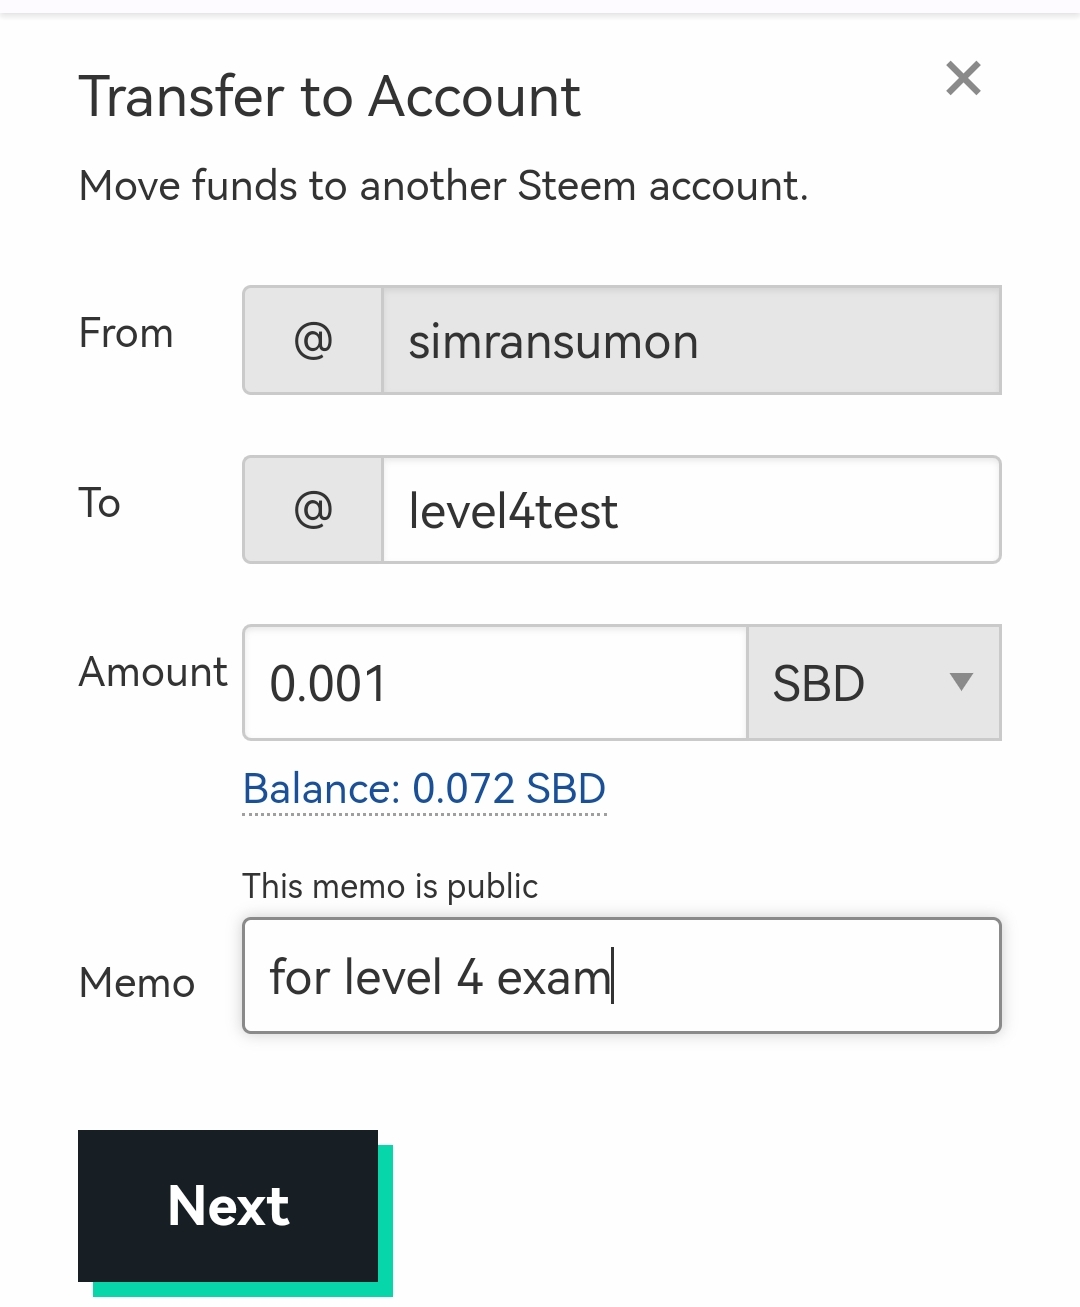
Task: Click the Balance: 0.072 SBD link
Action: pyautogui.click(x=424, y=789)
